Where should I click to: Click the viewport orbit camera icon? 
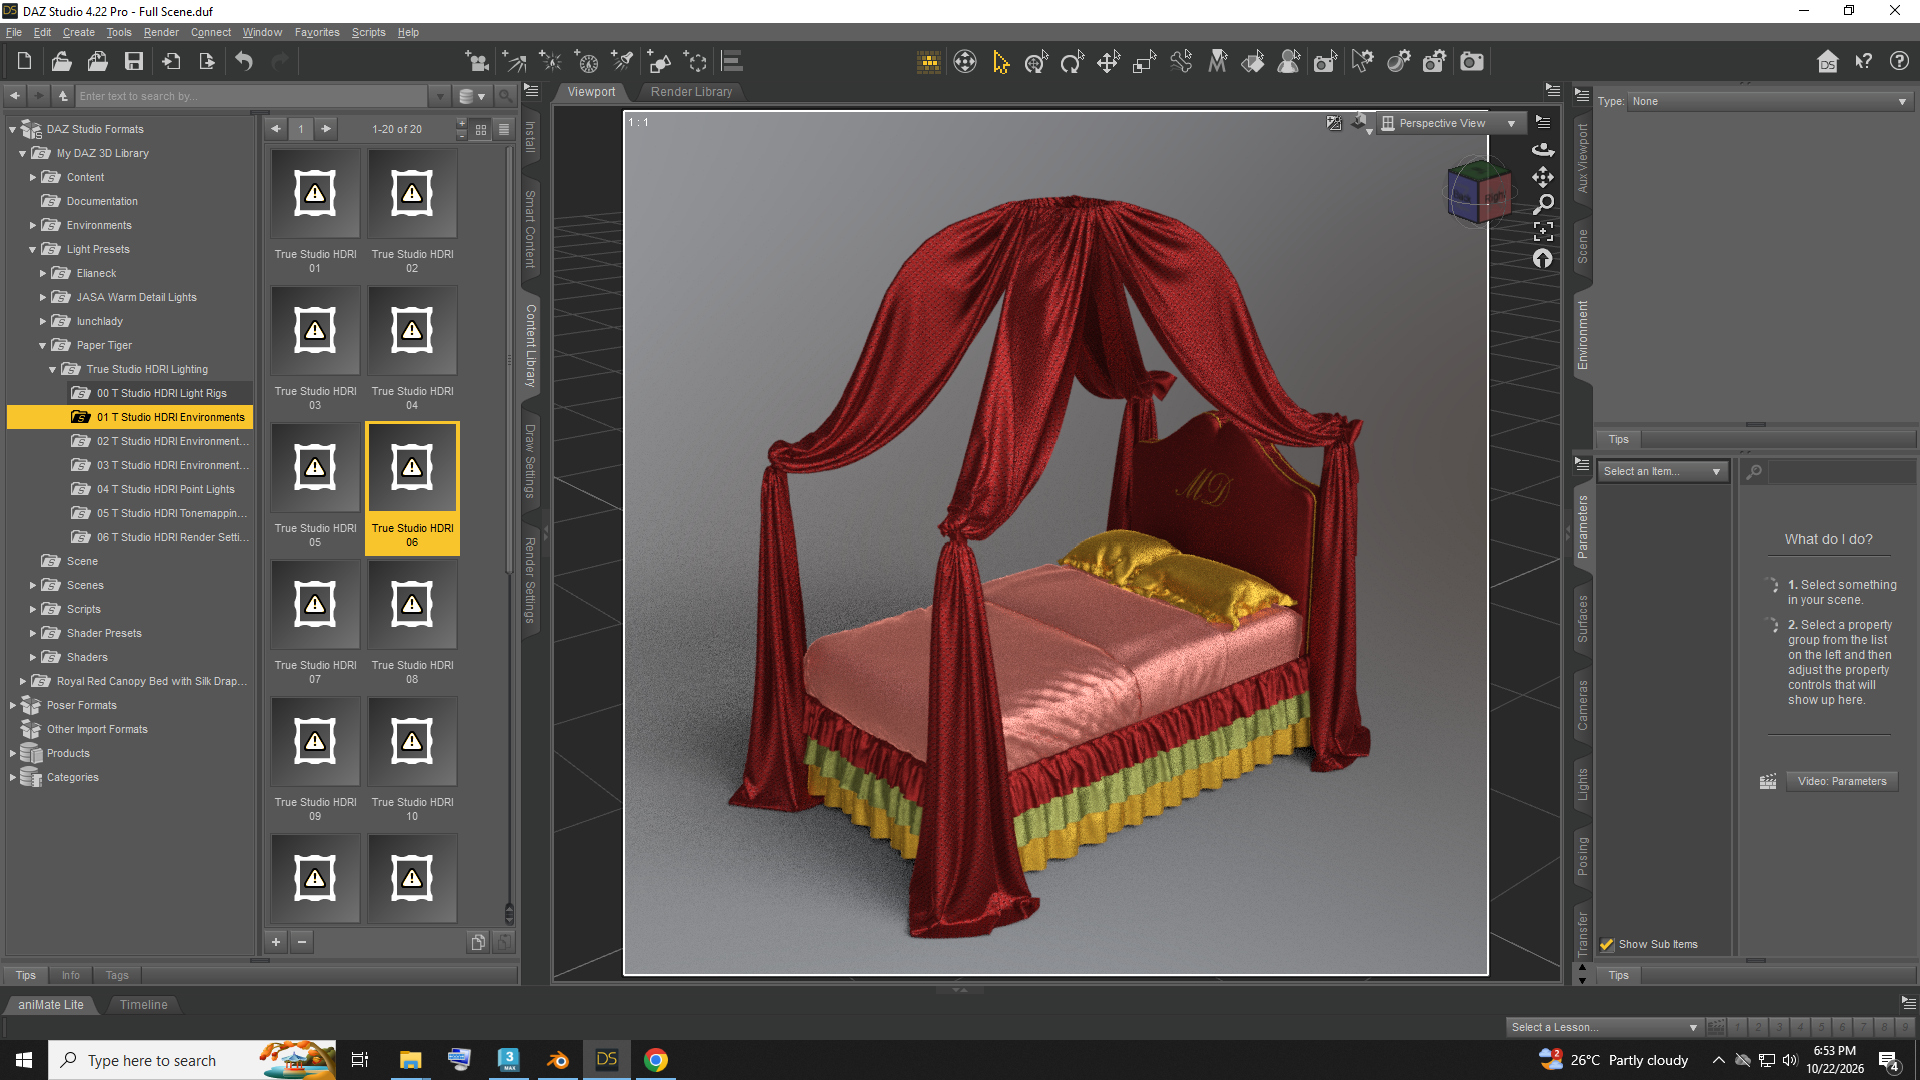click(x=1543, y=149)
